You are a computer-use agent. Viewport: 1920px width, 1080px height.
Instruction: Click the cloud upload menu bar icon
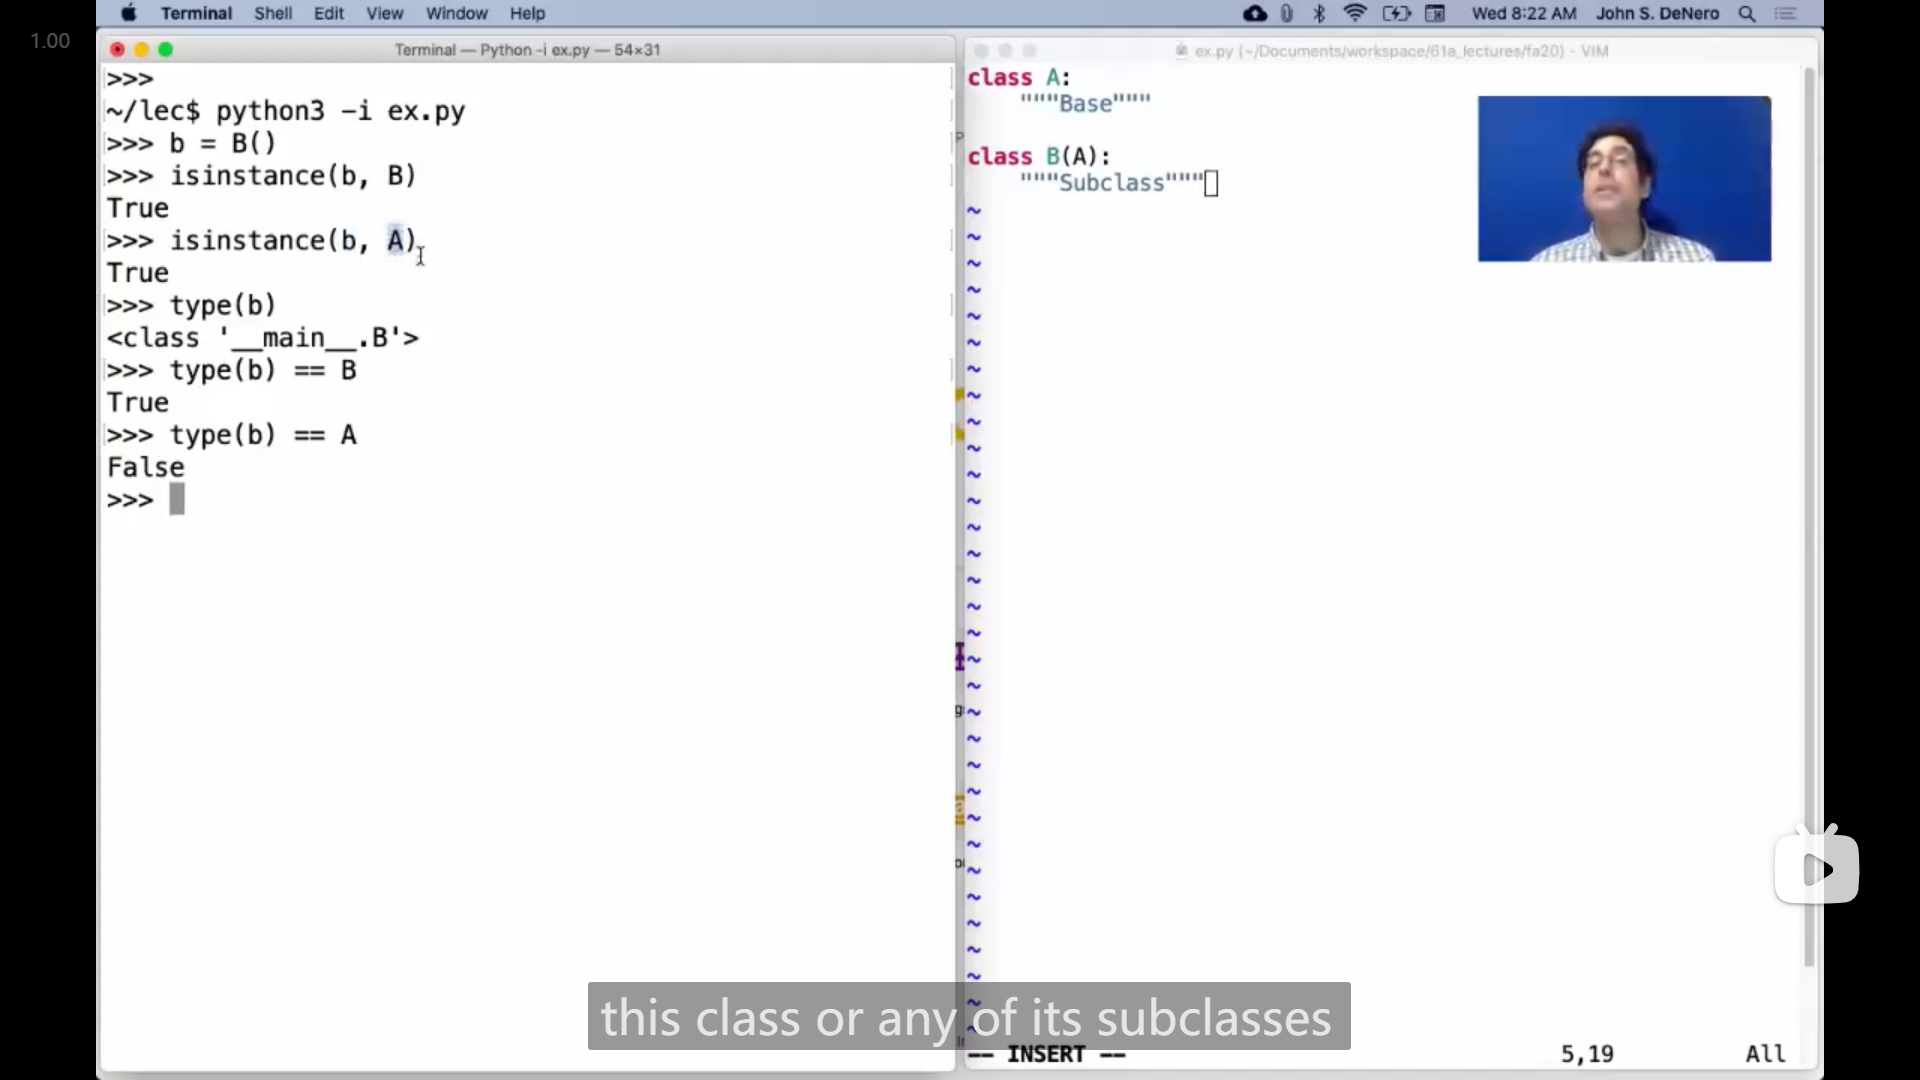1254,13
